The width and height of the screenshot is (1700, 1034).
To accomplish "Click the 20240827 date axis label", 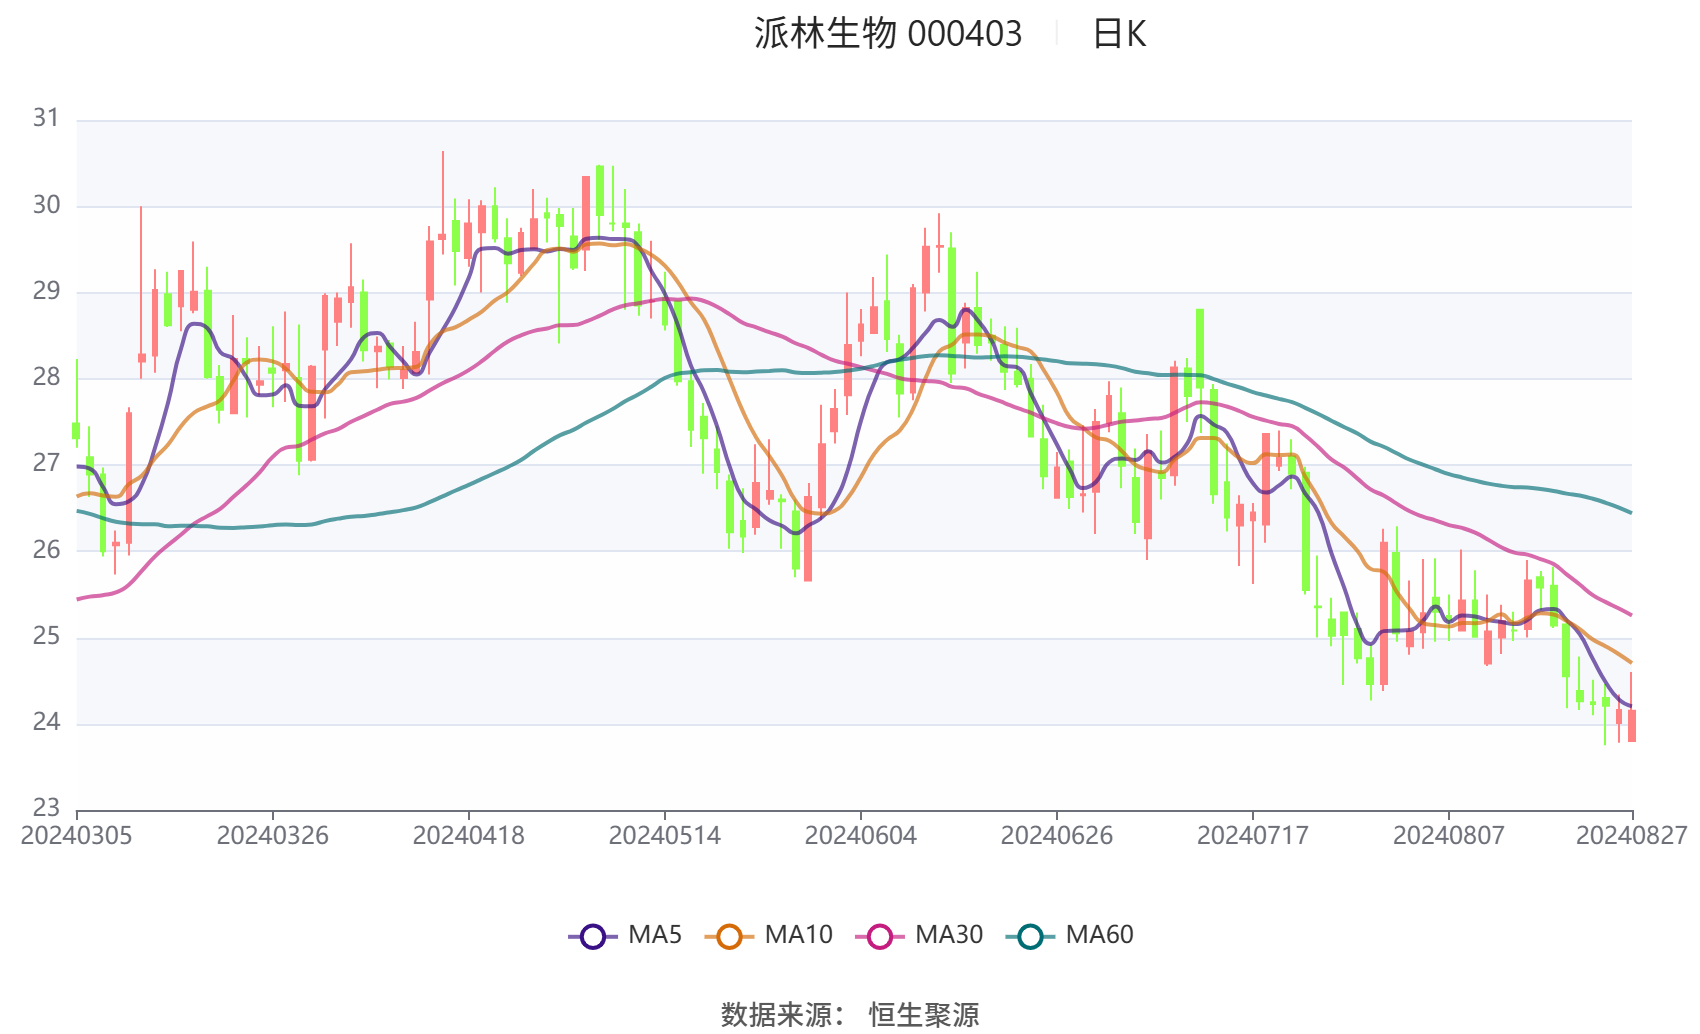I will click(1632, 836).
